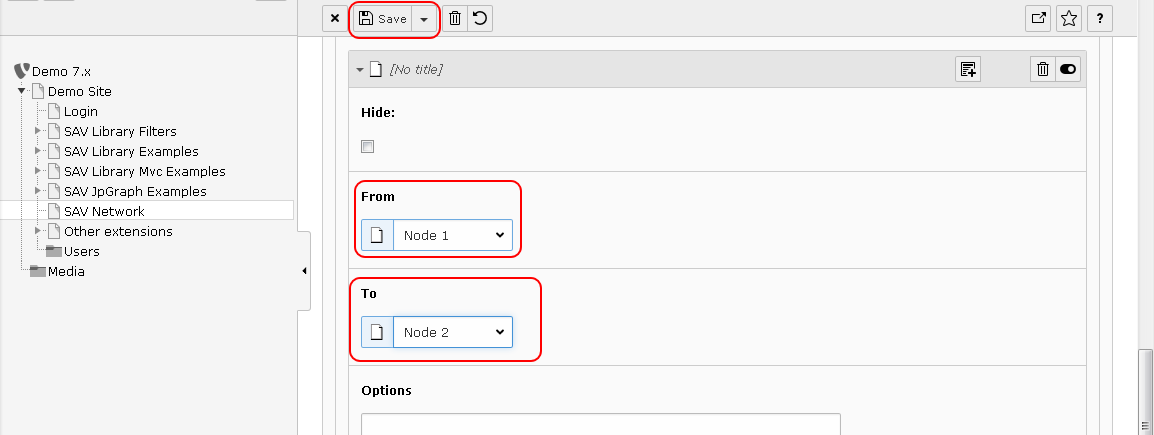Delete the inline [No title] record

pyautogui.click(x=1043, y=69)
